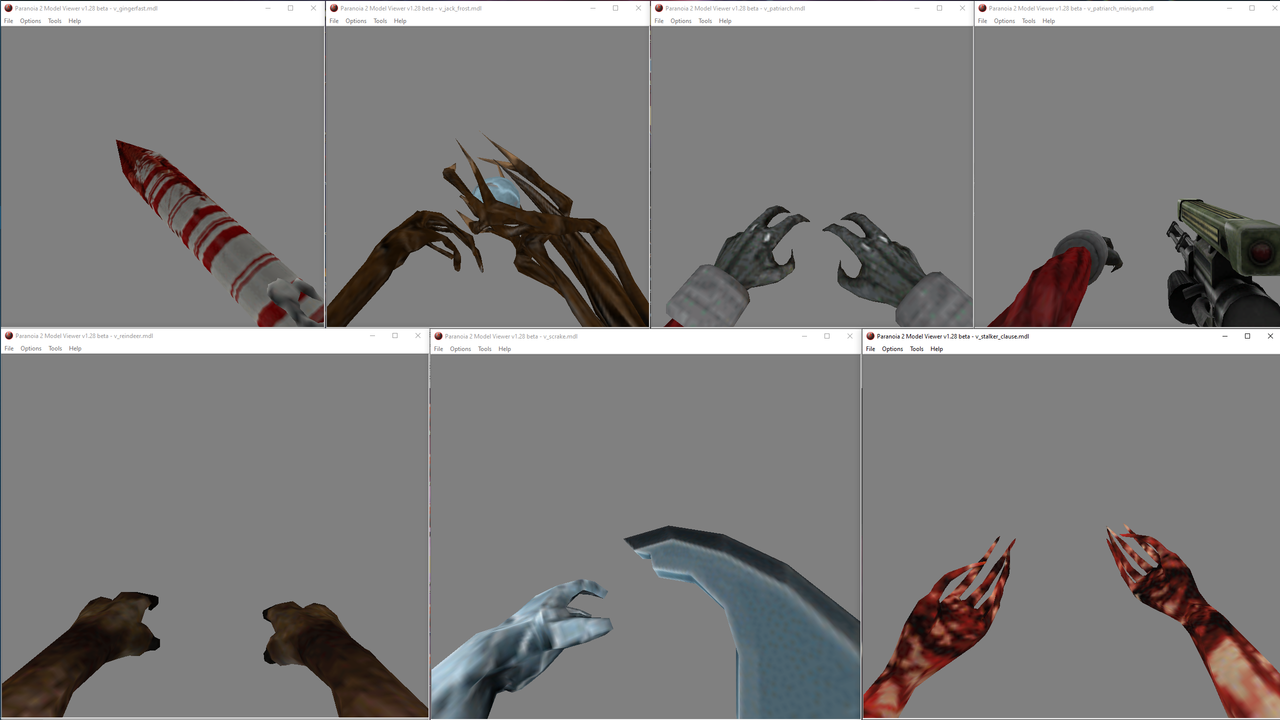Click app icon of v_patriarch.mdl window
Screen dimensions: 1280x720
click(x=659, y=8)
